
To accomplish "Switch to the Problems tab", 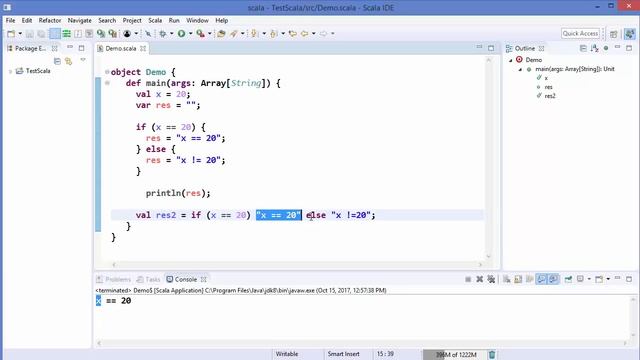I will [x=113, y=280].
